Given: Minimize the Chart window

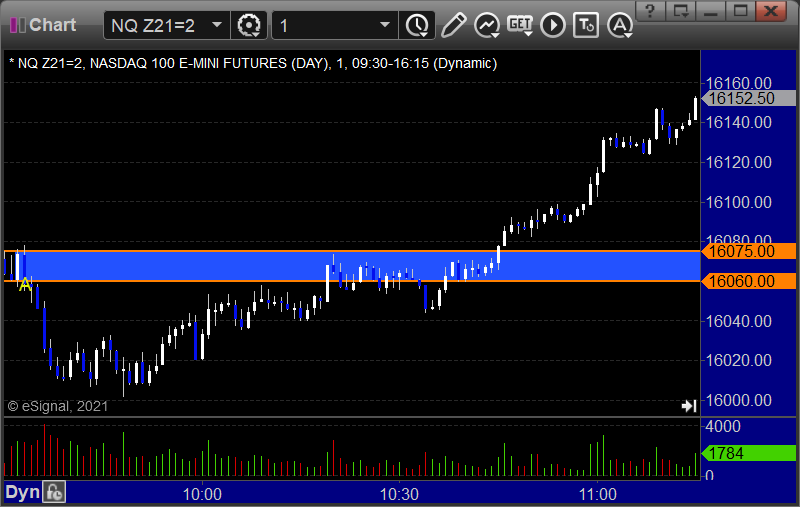Looking at the screenshot, I should point(711,10).
